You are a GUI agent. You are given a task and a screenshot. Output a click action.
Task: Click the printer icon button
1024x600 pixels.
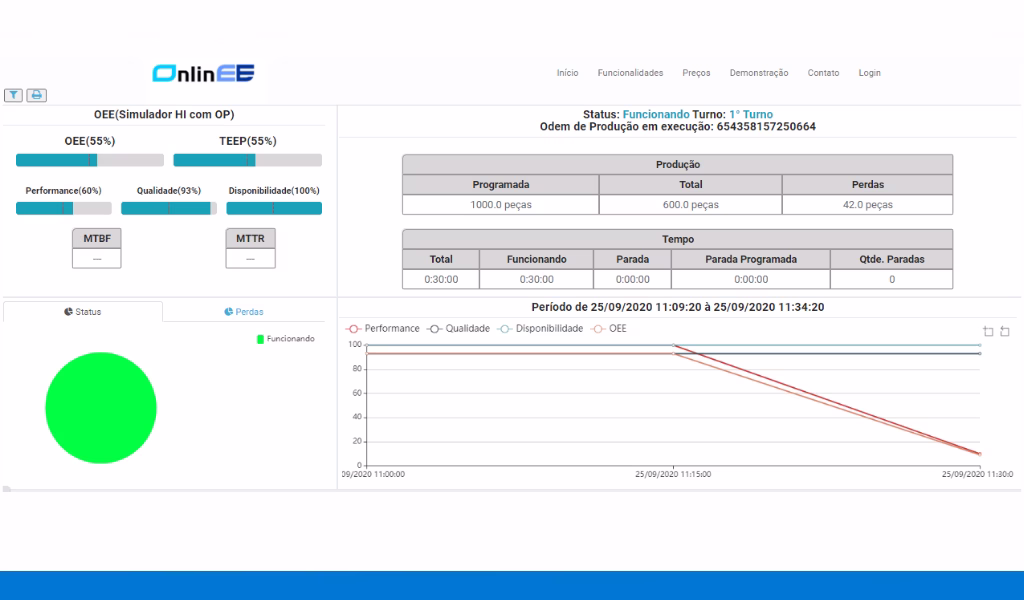37,95
